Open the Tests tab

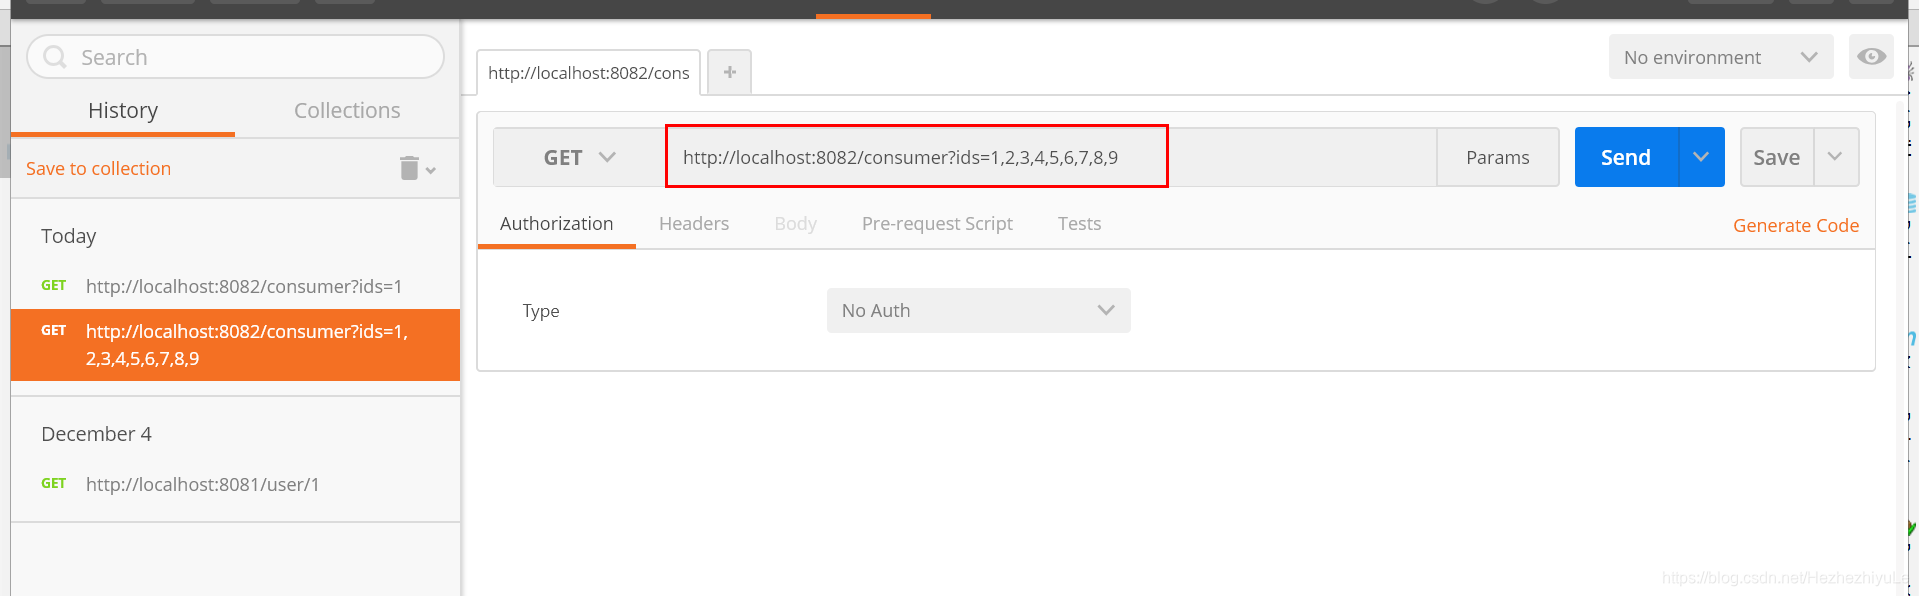pos(1080,224)
